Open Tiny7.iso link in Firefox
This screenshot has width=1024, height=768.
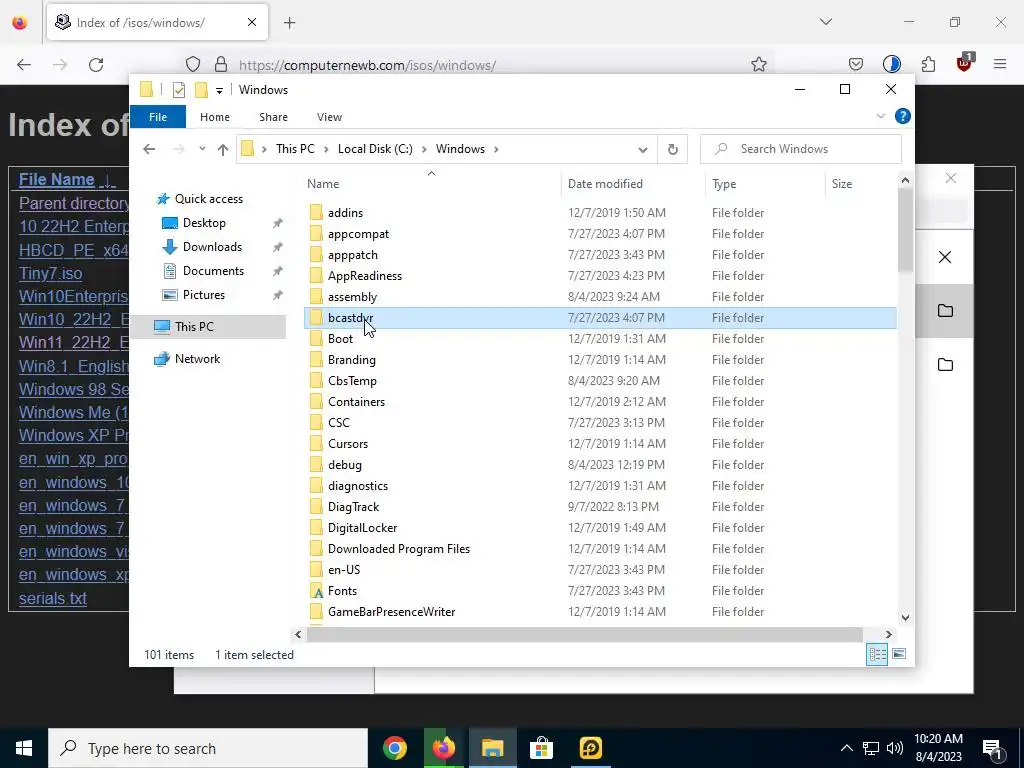coord(50,273)
